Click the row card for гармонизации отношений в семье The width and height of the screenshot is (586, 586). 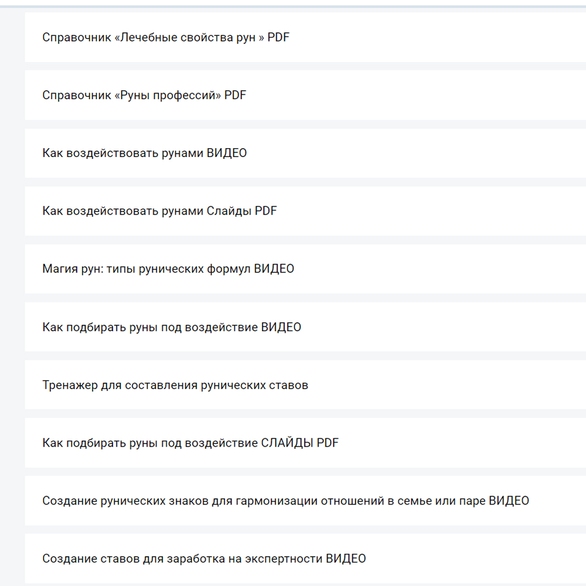click(305, 501)
